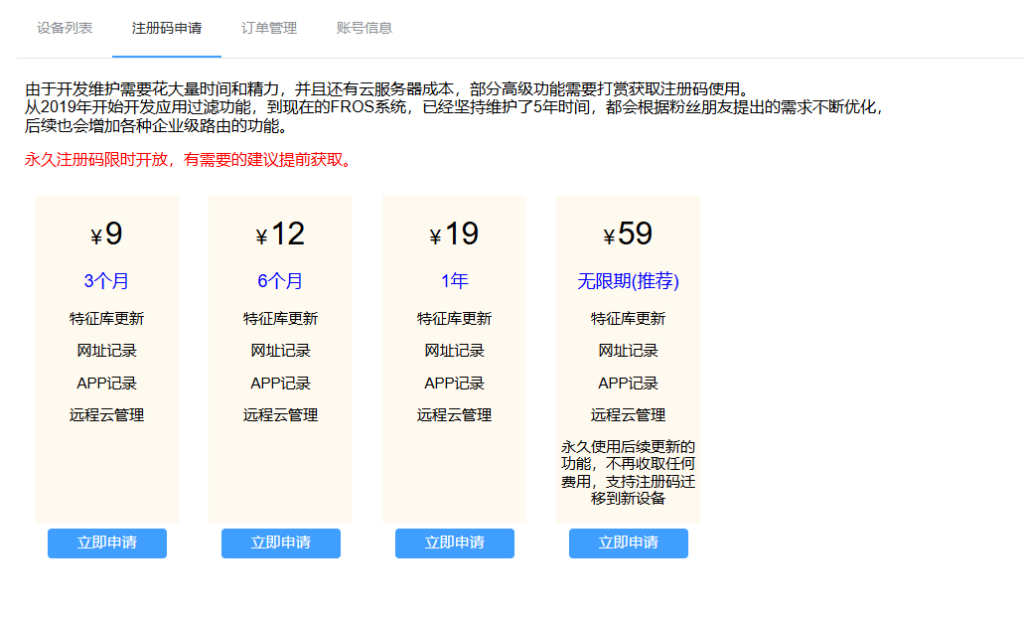The width and height of the screenshot is (1024, 617).
Task: Click 特征库更新 in the 1年 card
Action: tap(455, 319)
